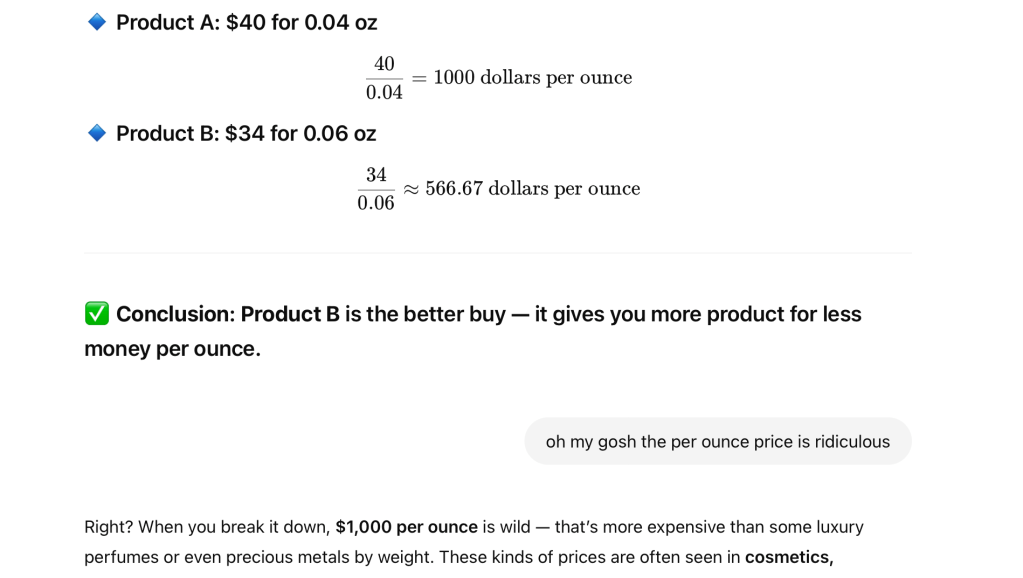
Task: Click the blue diamond beside Product B
Action: (97, 133)
